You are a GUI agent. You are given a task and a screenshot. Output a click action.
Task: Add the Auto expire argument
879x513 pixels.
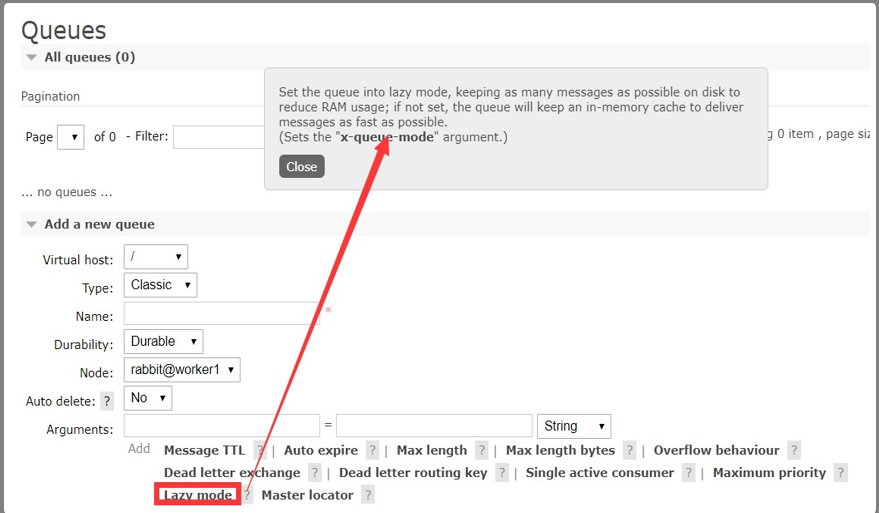(x=321, y=450)
